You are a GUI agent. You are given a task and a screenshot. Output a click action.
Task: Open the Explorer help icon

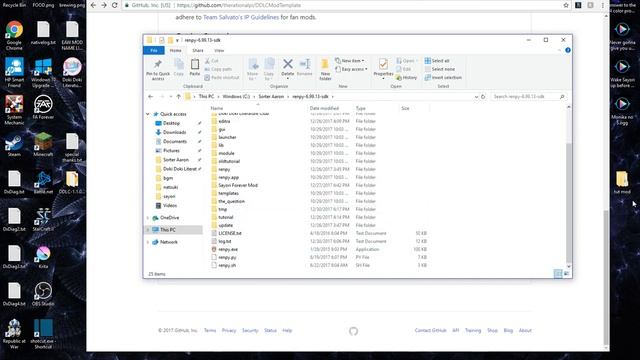pyautogui.click(x=568, y=50)
